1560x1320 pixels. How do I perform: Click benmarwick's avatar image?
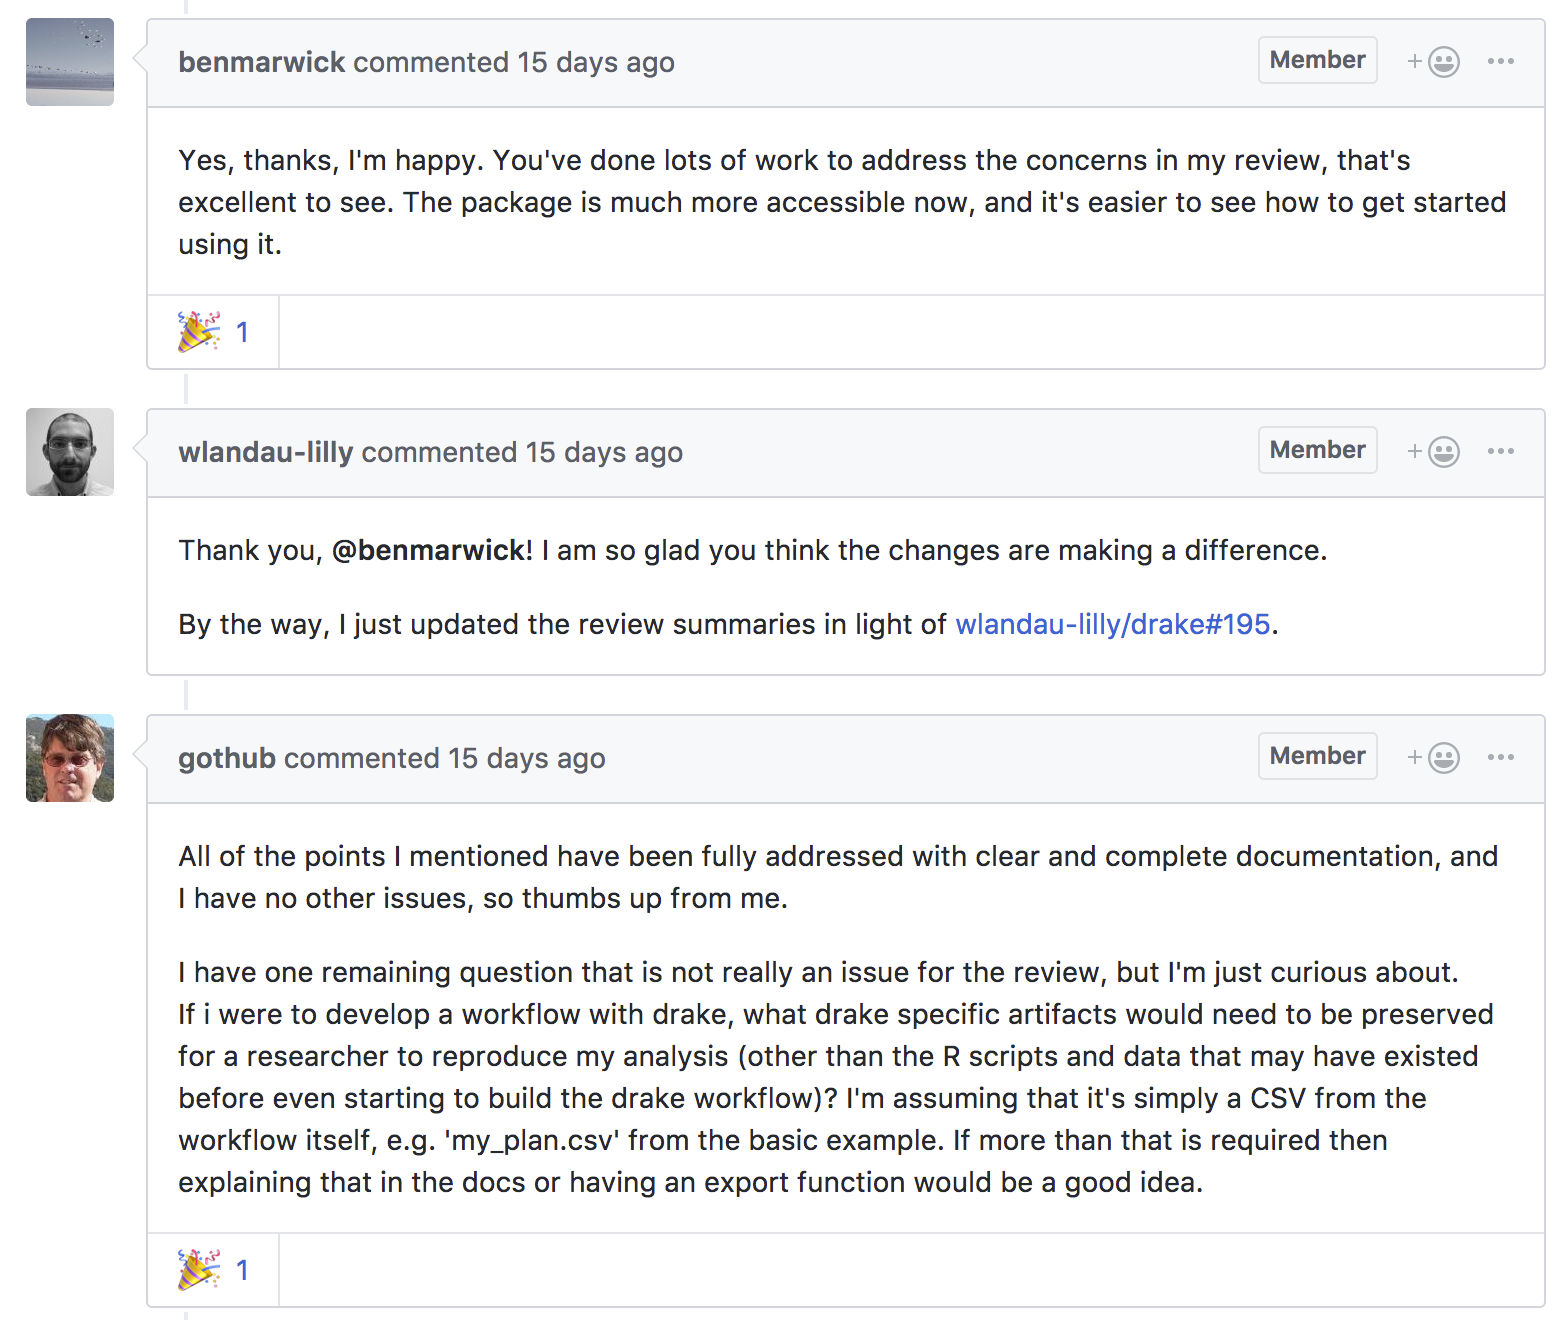70,62
